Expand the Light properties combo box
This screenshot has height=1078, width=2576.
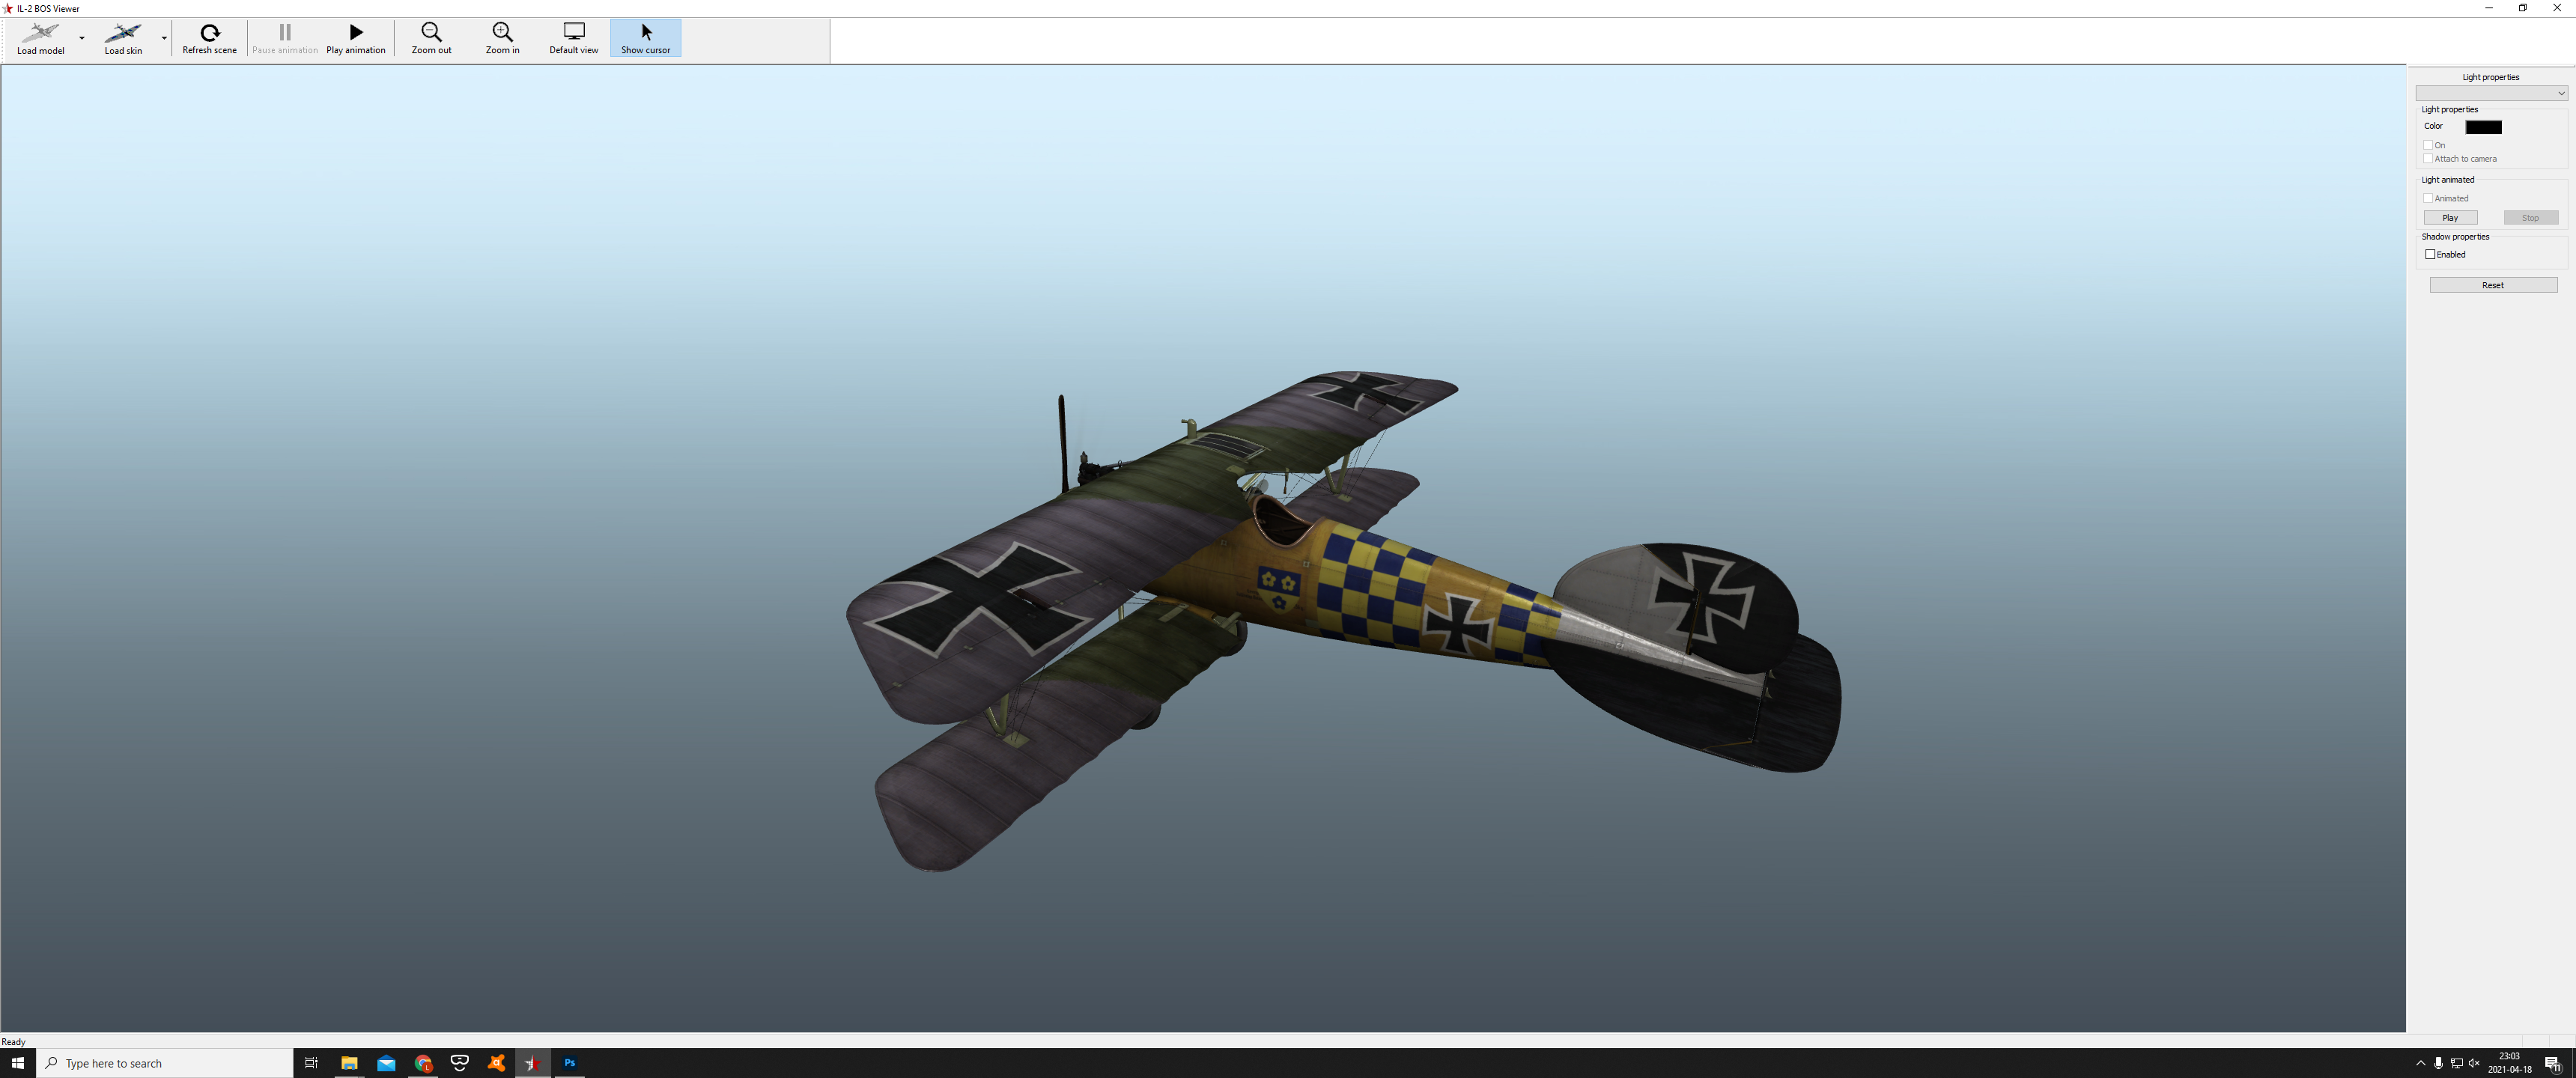point(2491,93)
